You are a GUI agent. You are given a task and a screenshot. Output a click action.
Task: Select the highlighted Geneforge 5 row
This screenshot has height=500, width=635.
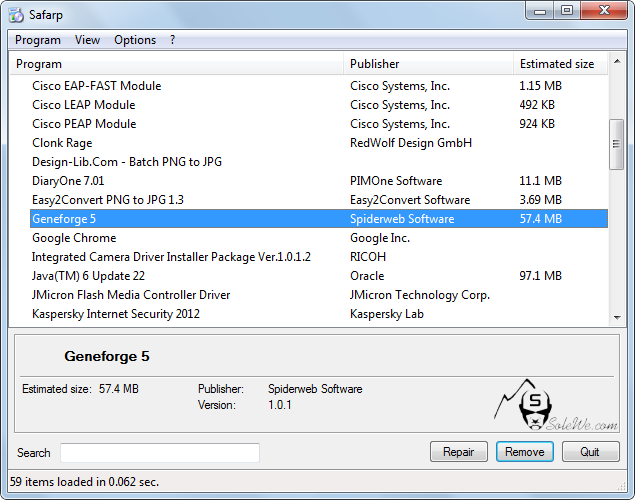pos(319,219)
